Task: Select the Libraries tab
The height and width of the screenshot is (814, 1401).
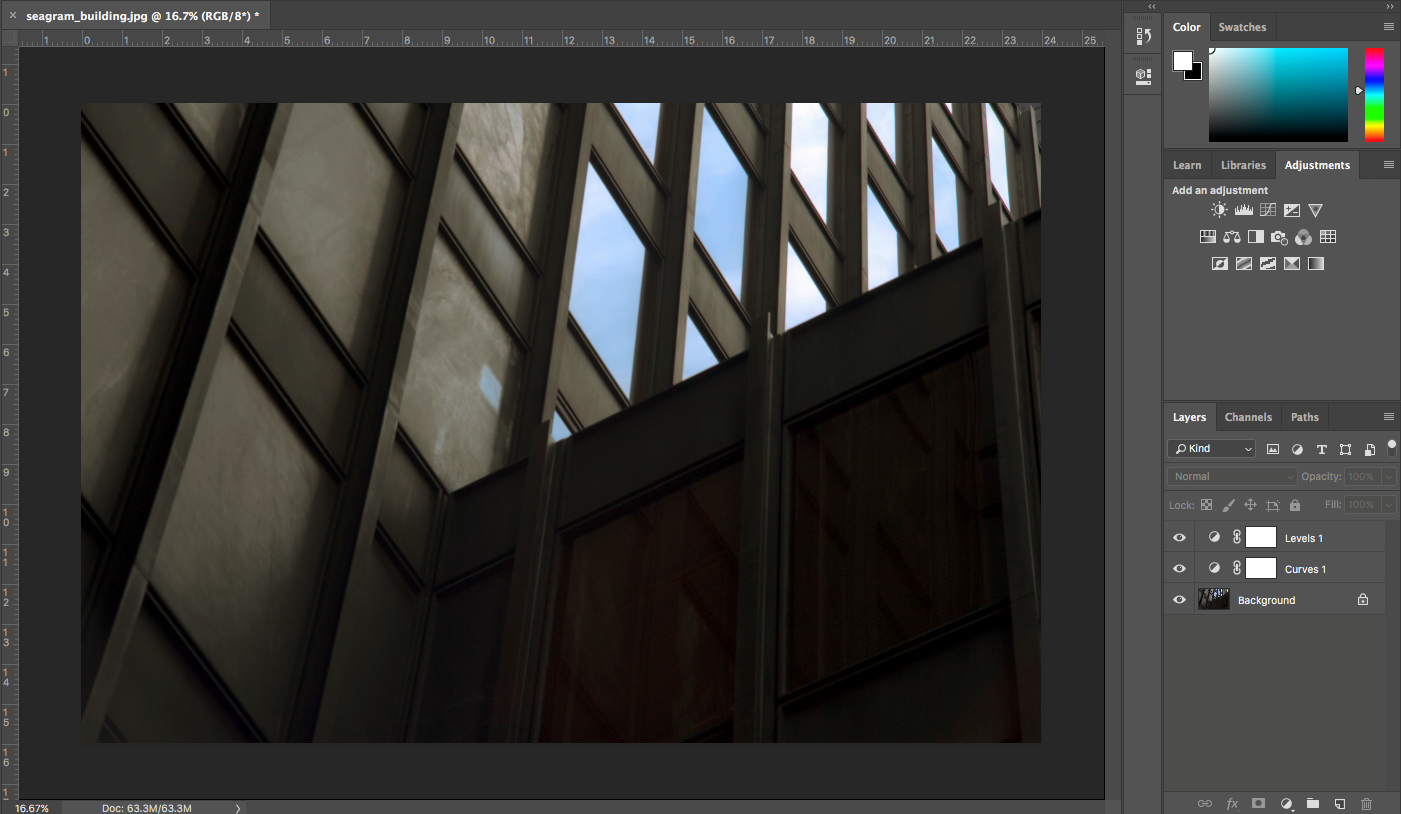Action: click(x=1243, y=165)
